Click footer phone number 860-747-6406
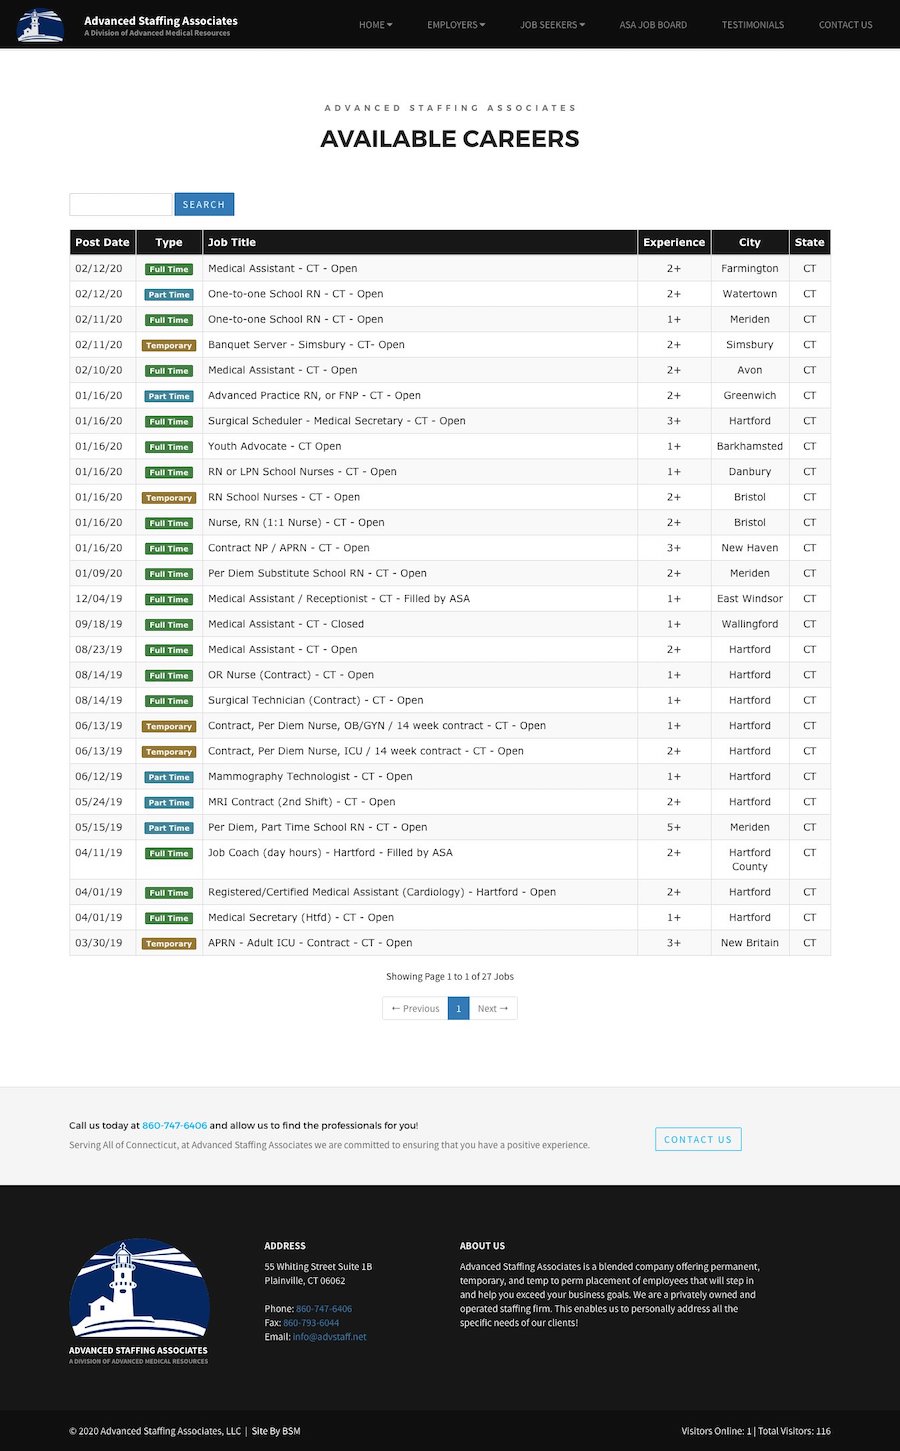Viewport: 900px width, 1451px height. pos(324,1309)
